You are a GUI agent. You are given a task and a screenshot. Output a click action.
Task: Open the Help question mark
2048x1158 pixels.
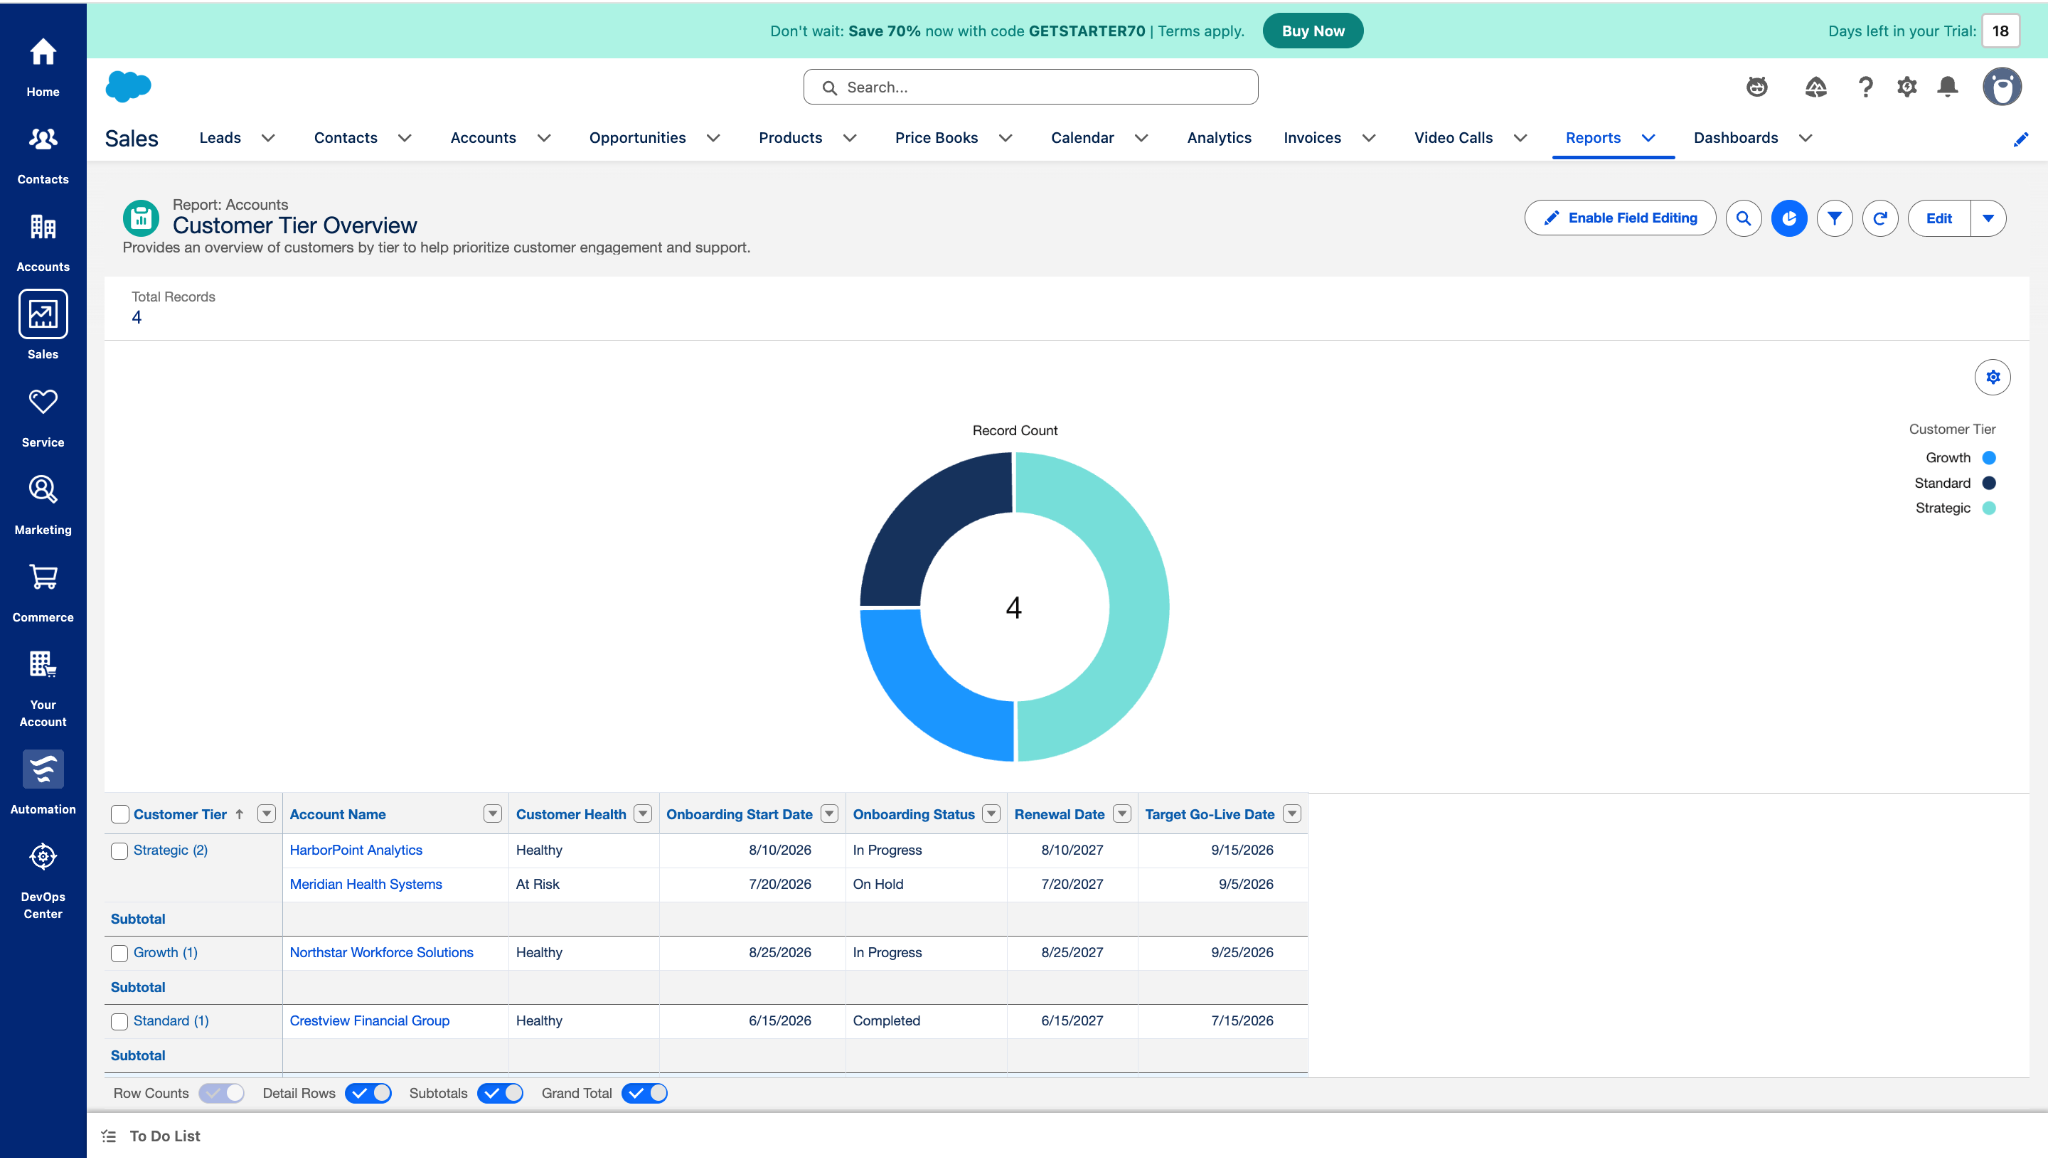(1865, 87)
